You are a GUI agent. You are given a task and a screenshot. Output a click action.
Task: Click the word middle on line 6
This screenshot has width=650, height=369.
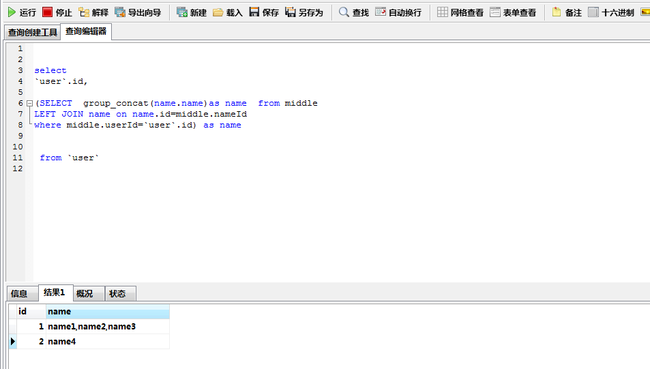tap(301, 103)
